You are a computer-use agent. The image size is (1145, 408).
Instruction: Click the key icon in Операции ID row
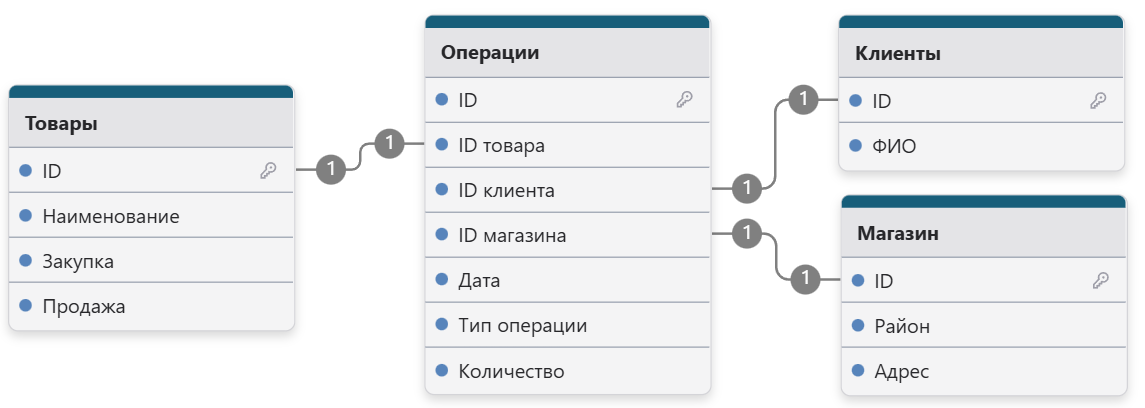coord(684,100)
